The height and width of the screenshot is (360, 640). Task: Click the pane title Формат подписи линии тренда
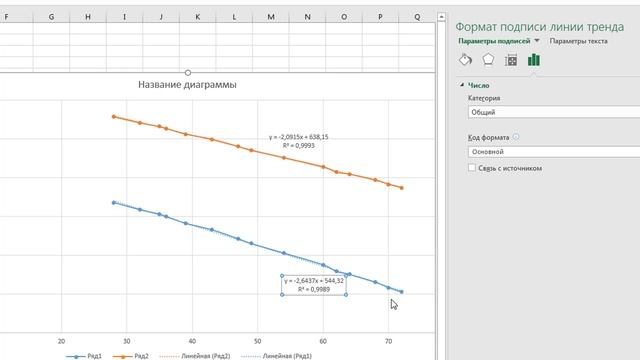(540, 27)
